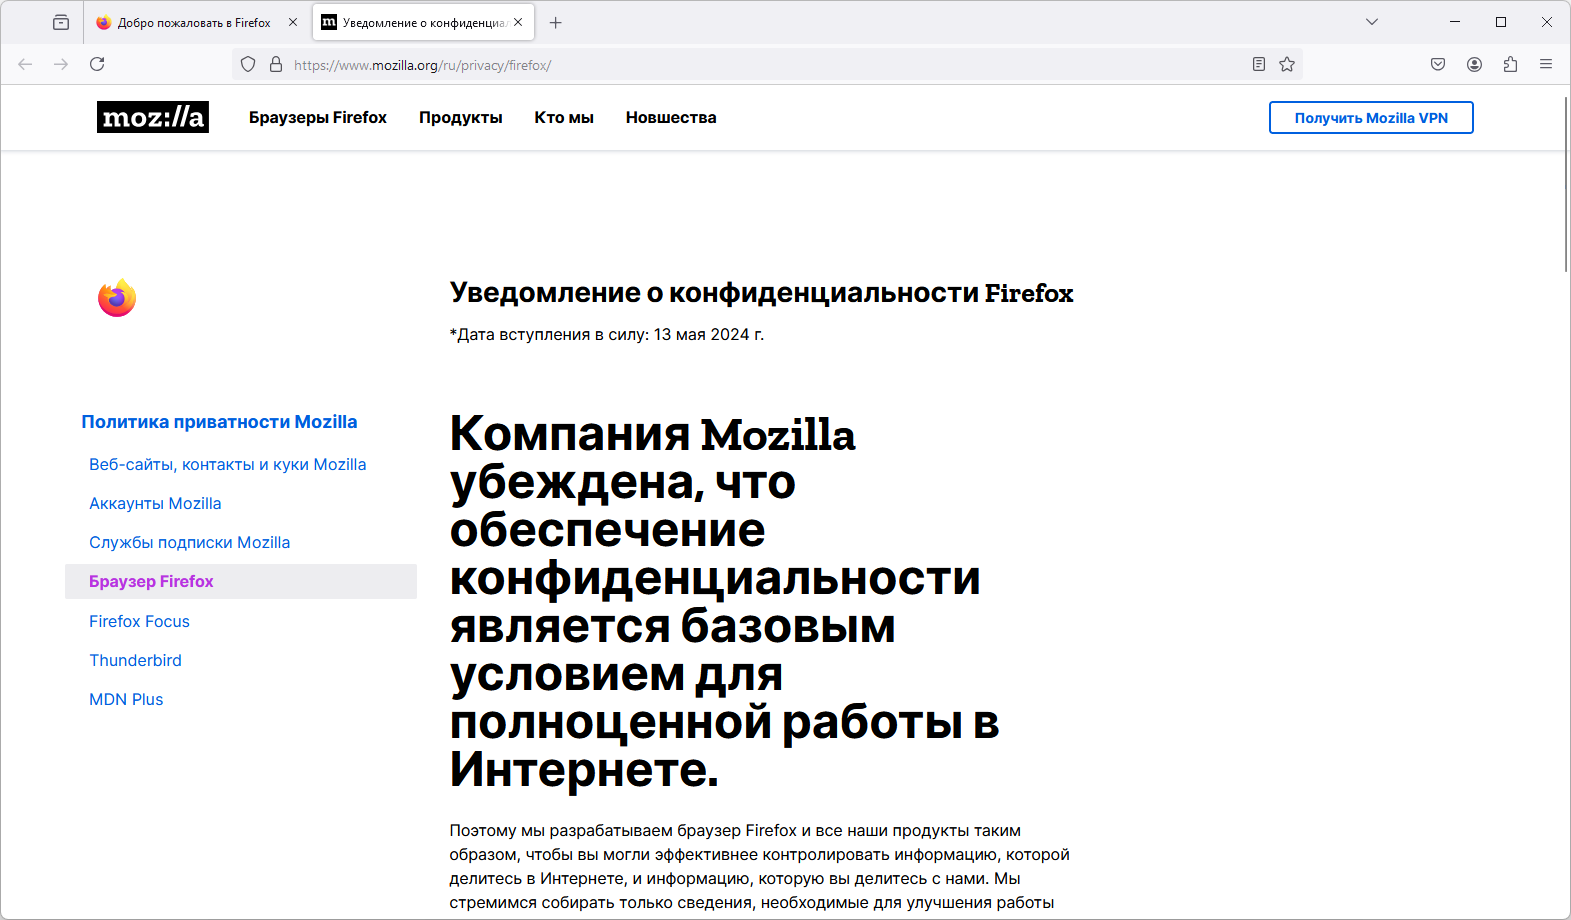
Task: Open tracking protection shield icon
Action: (x=248, y=65)
